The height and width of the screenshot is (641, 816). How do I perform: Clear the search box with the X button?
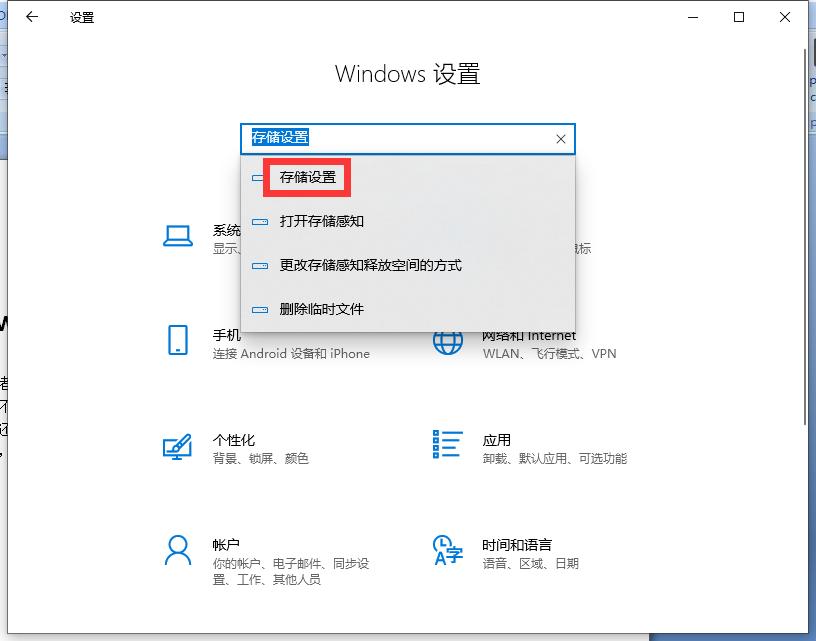[560, 139]
